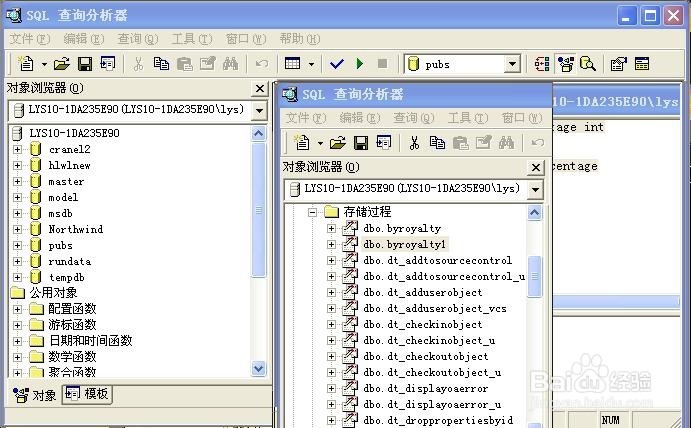The height and width of the screenshot is (428, 691).
Task: Click up arrow of inner tree scrollbar
Action: click(x=535, y=213)
